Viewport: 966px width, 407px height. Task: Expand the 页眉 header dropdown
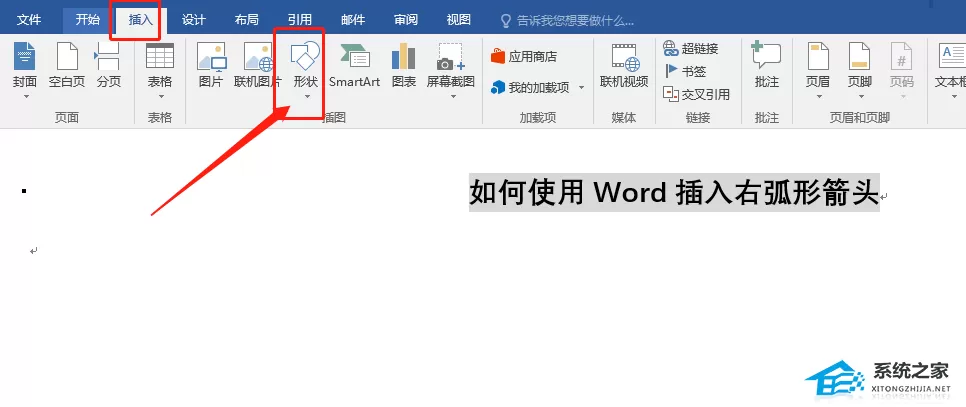pyautogui.click(x=819, y=96)
